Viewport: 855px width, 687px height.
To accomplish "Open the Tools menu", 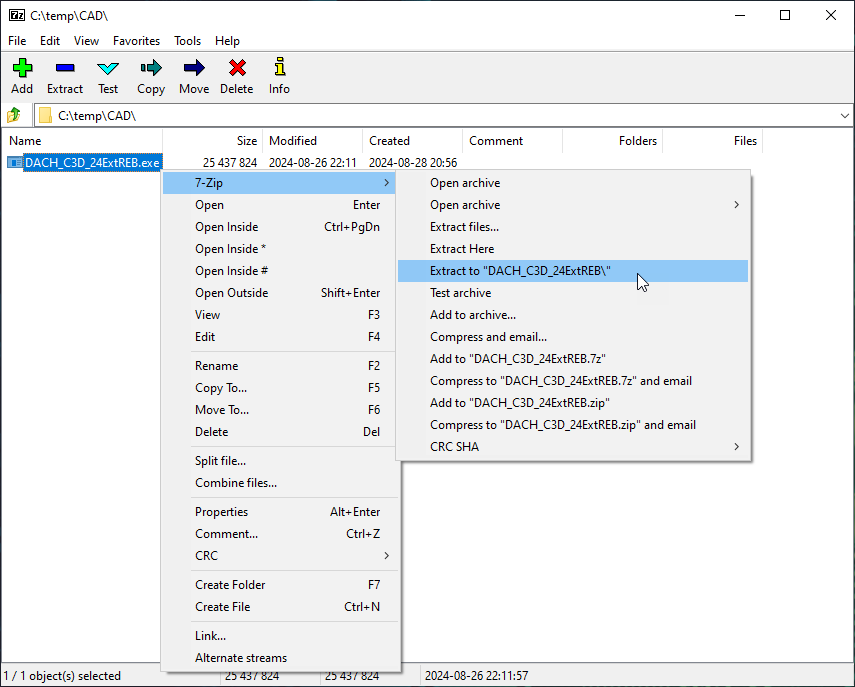I will coord(187,41).
